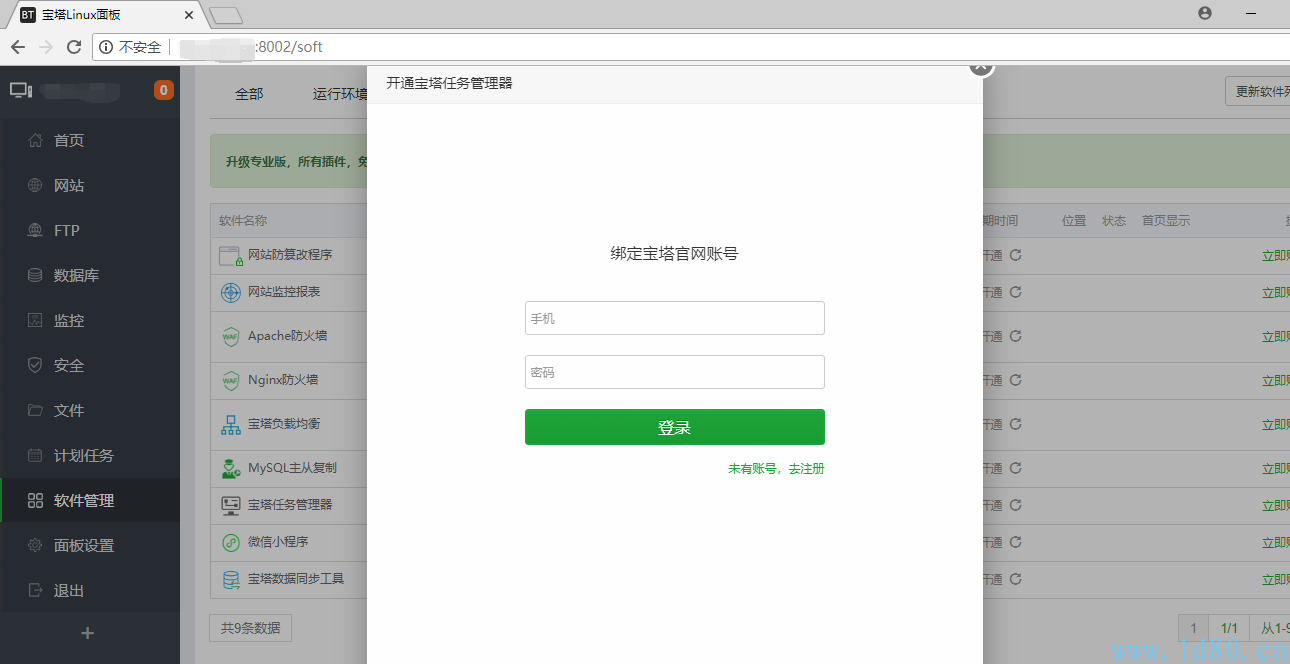Image resolution: width=1290 pixels, height=664 pixels.
Task: Click the 软件名称 column header
Action: (243, 221)
